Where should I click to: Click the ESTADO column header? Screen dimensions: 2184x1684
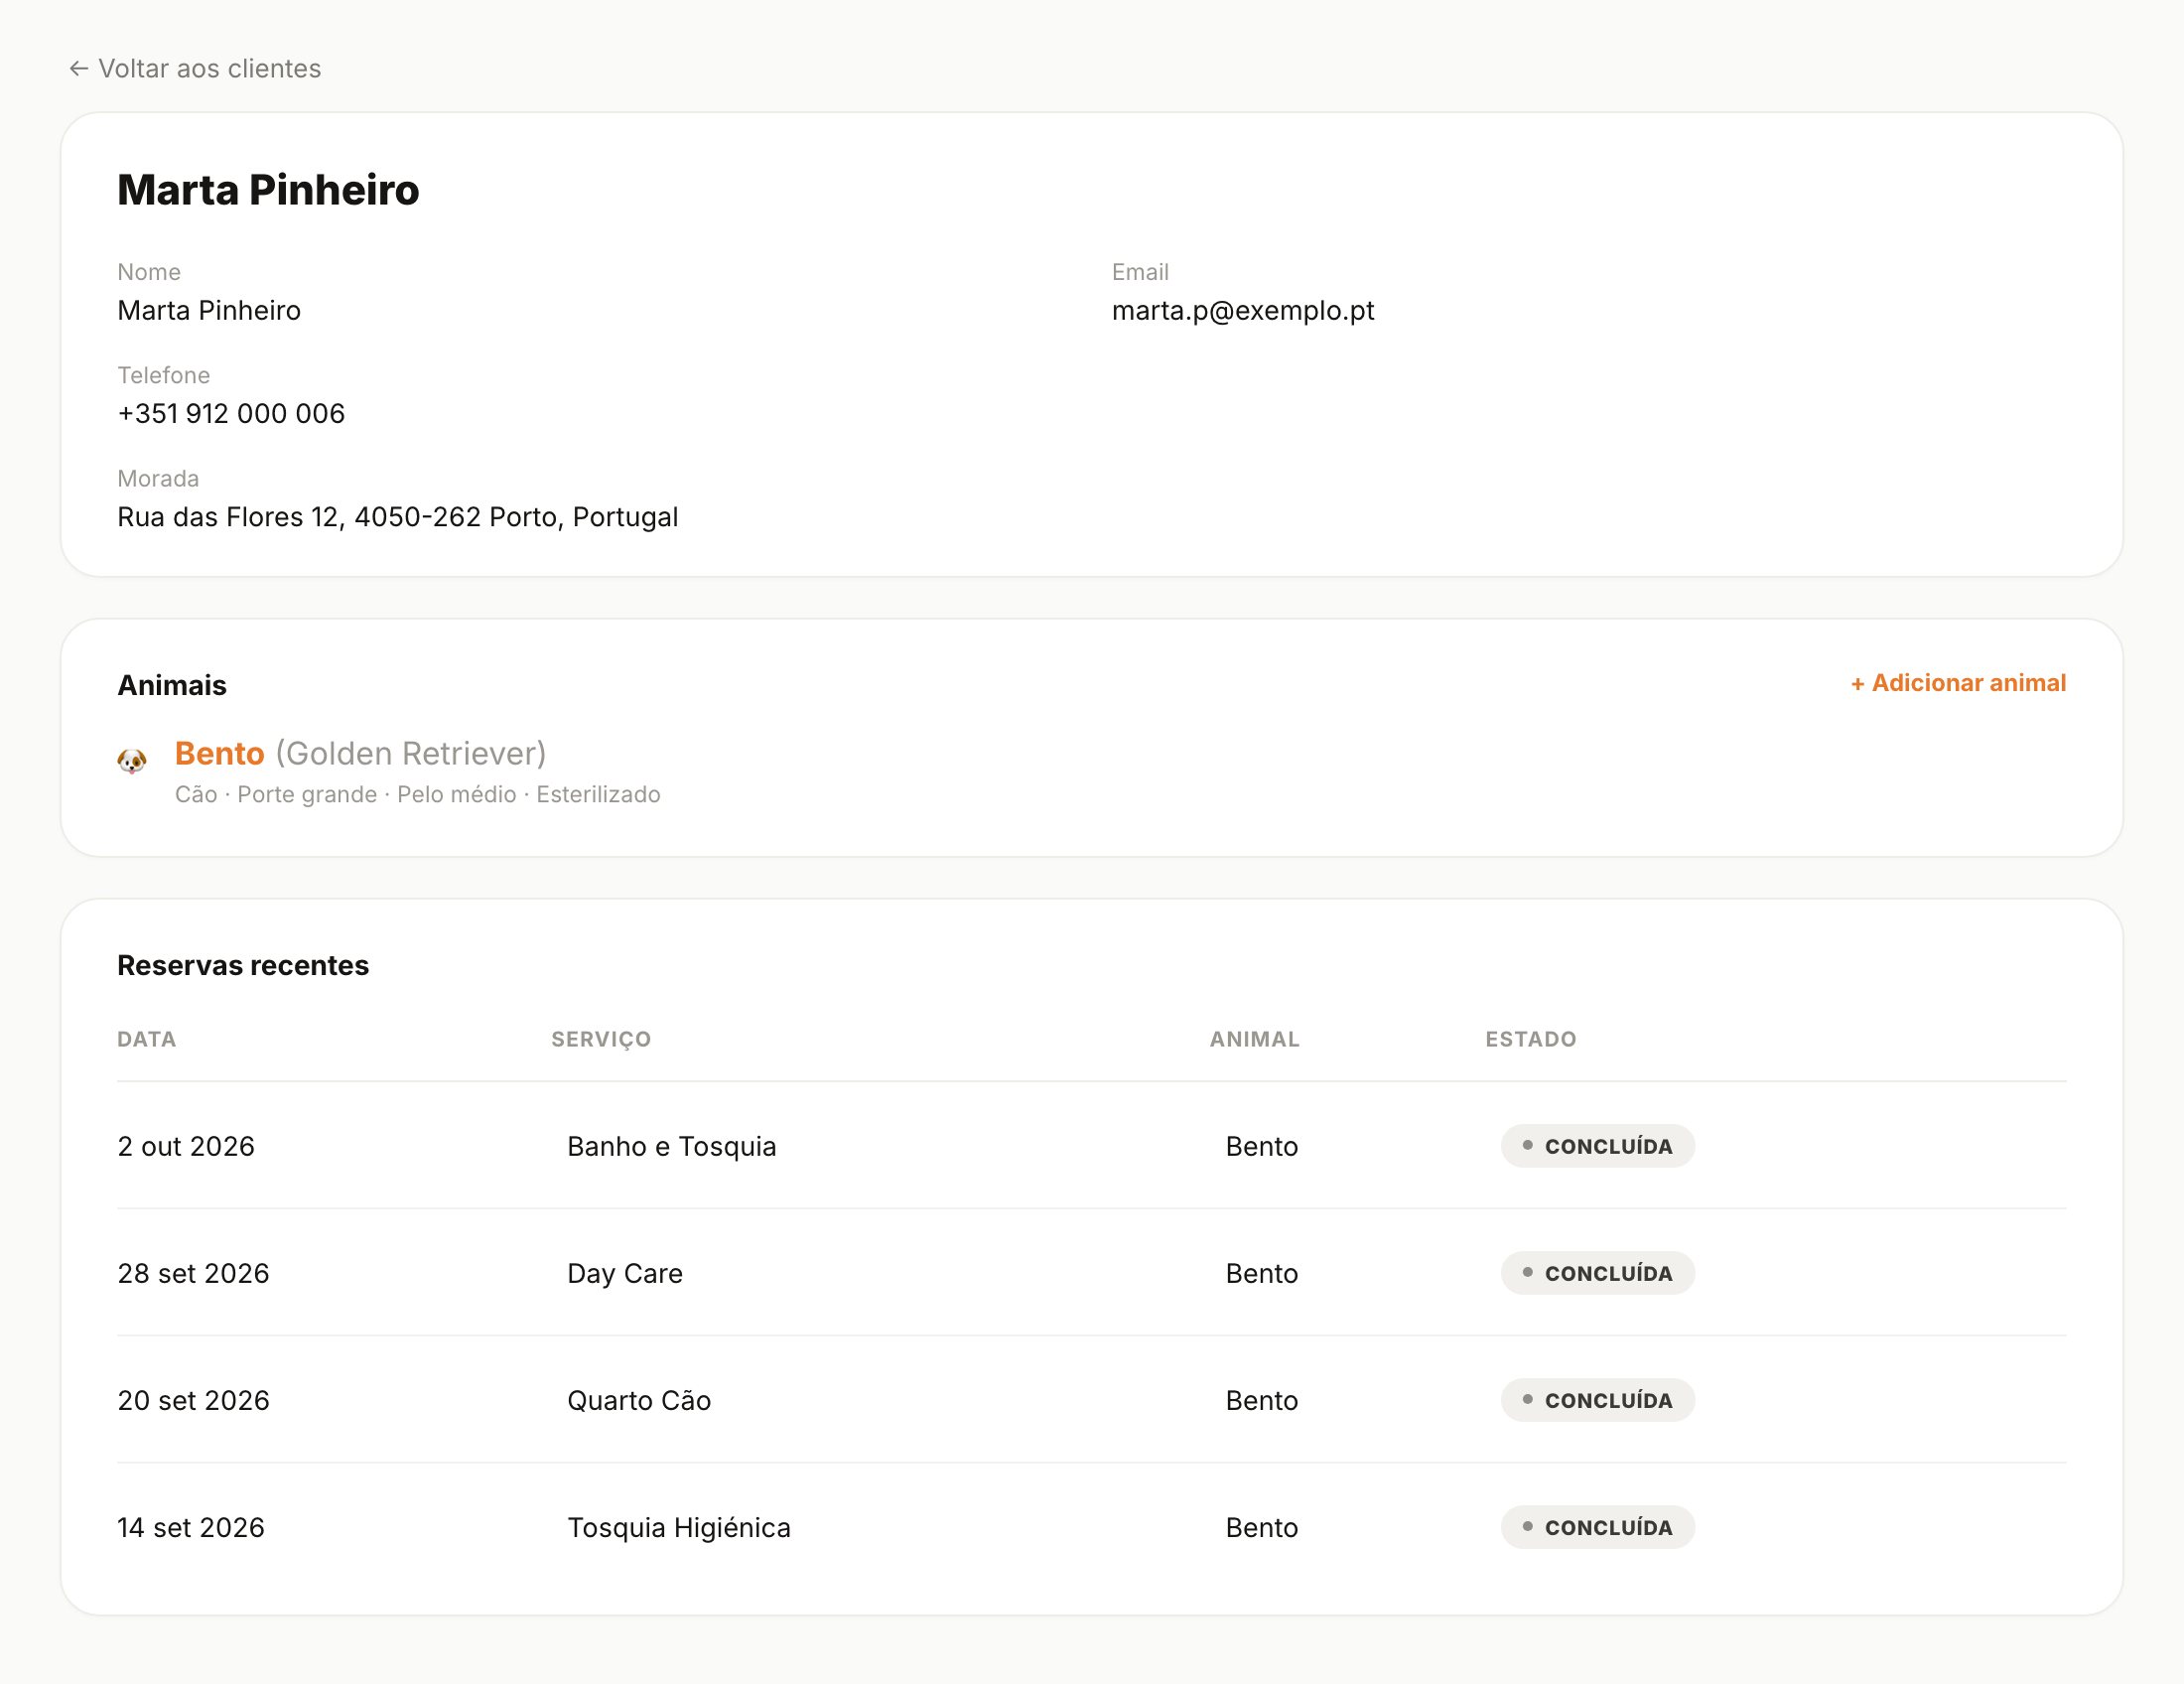tap(1531, 1039)
